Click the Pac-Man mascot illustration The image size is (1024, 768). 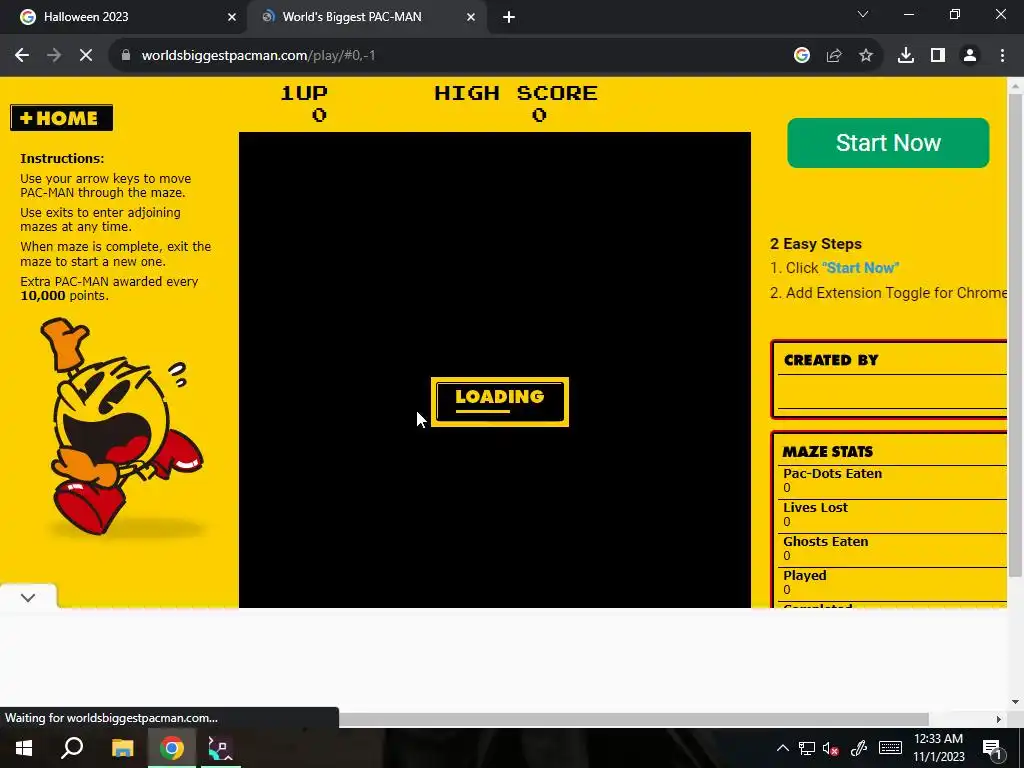(122, 426)
